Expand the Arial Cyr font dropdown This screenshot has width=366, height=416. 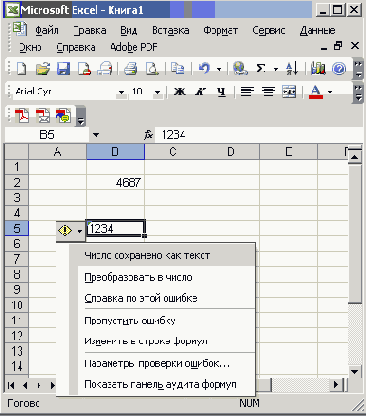121,92
